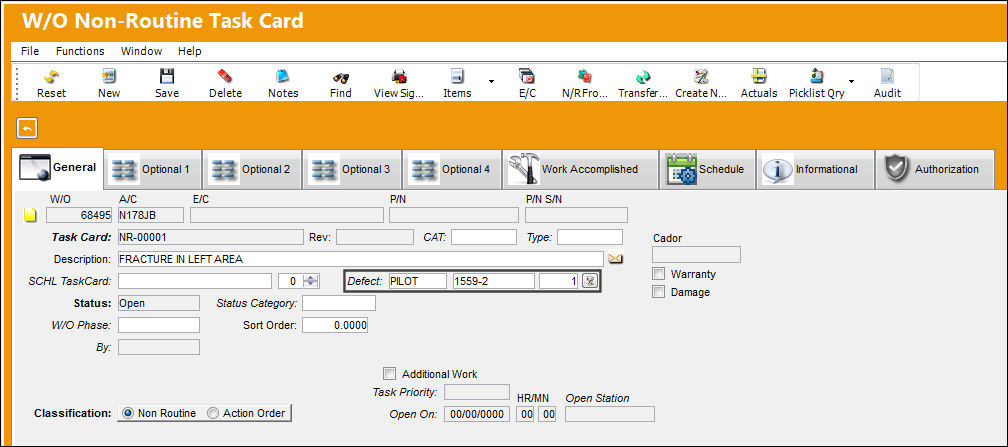Click the Create N... toolbar icon

[x=701, y=77]
